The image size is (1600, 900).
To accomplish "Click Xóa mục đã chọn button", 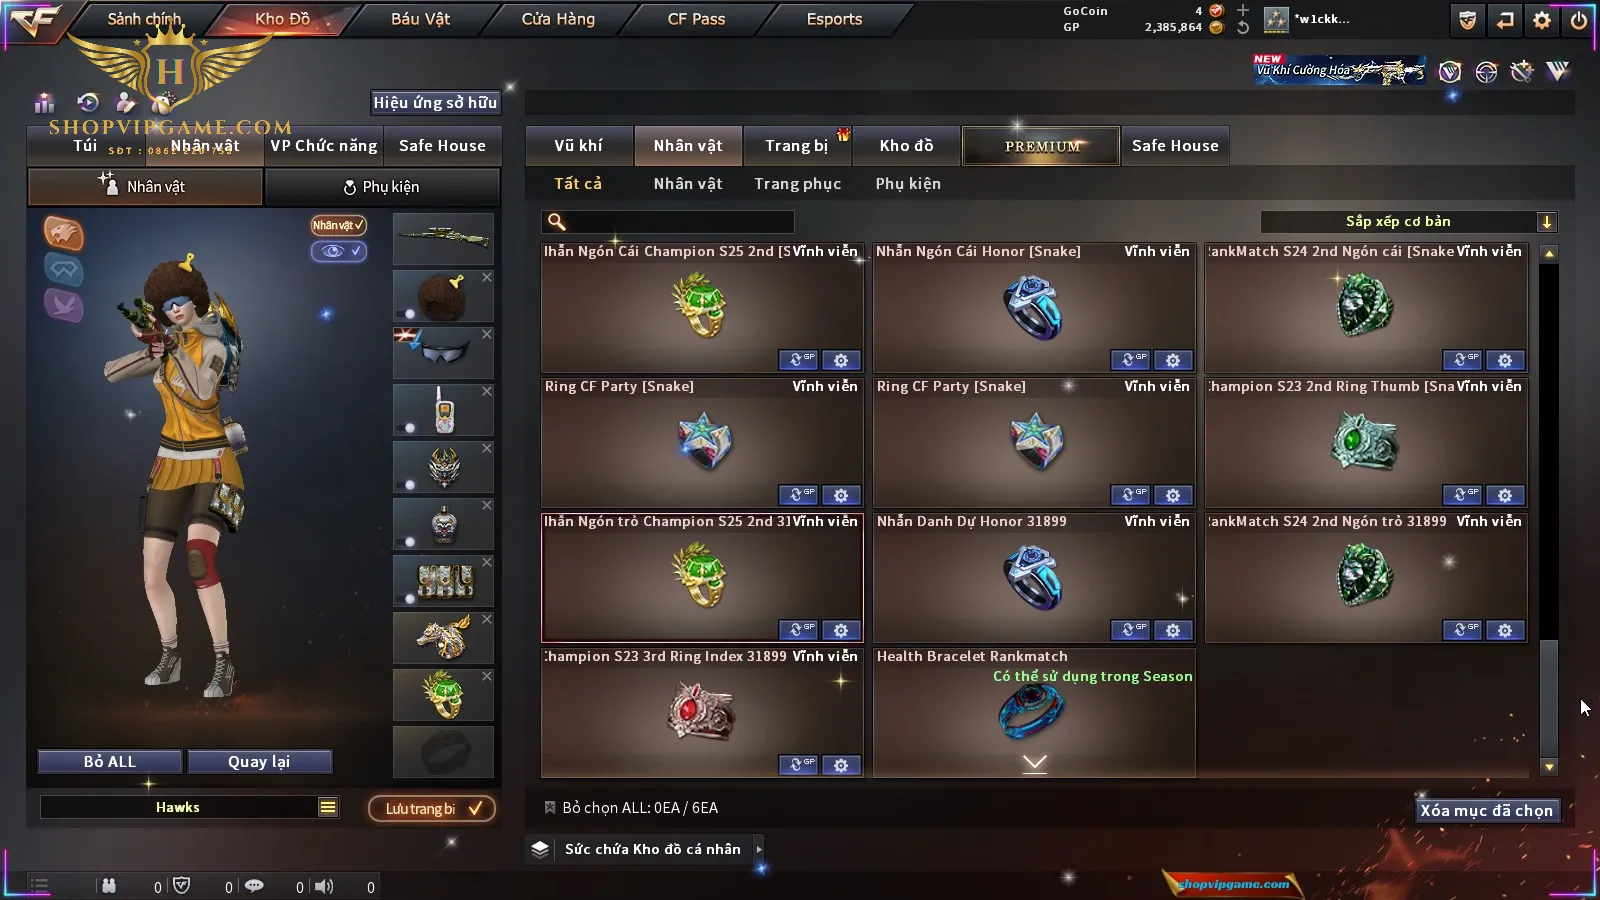I will [1486, 811].
